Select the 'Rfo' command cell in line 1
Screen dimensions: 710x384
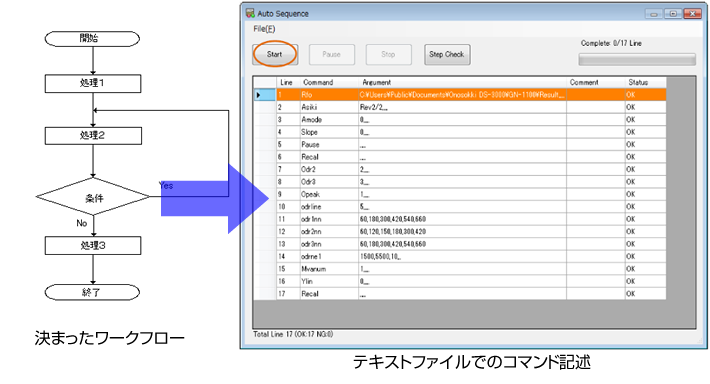[x=329, y=95]
